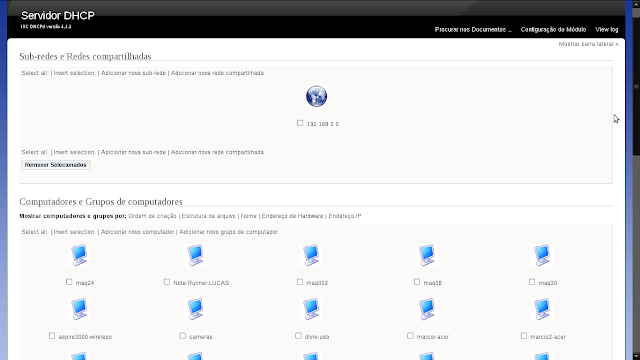Click Remover Selecionados button
Viewport: 640px width, 360px height.
[56, 165]
